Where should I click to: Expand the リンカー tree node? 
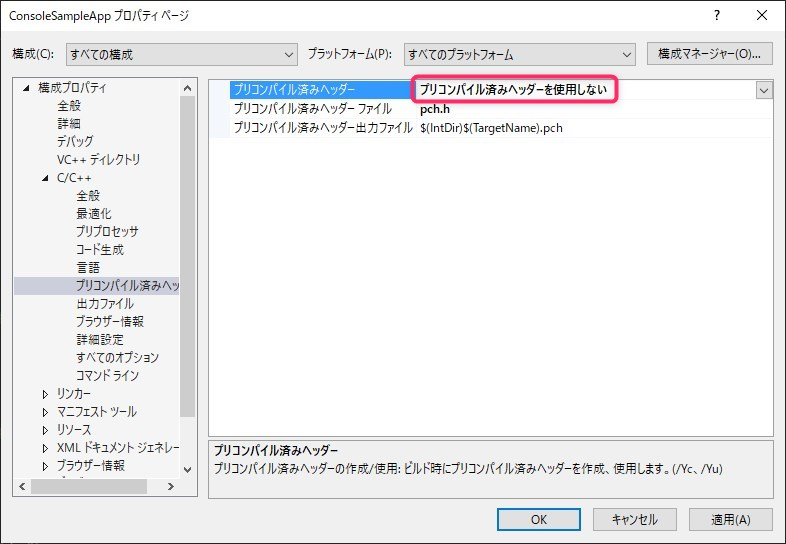45,394
